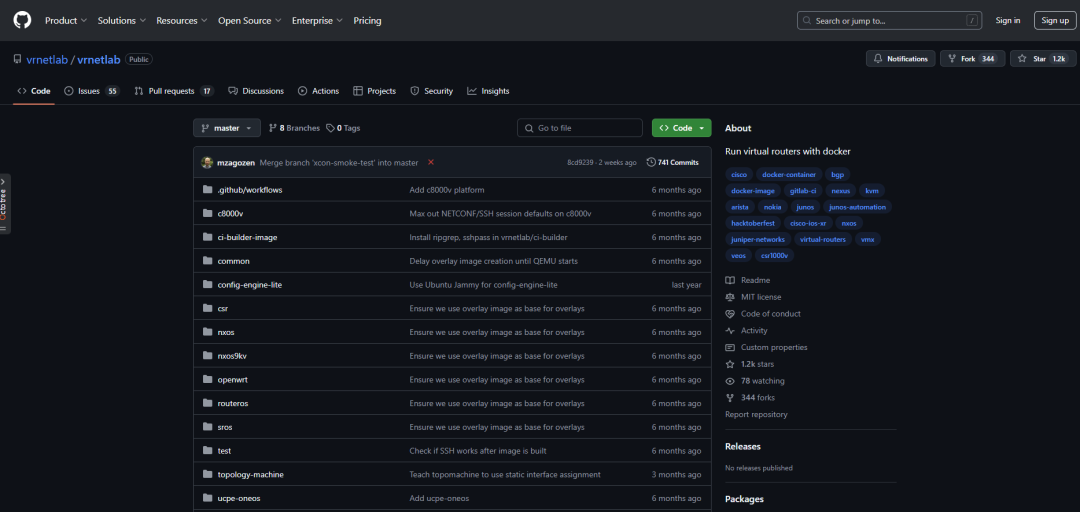Open commit message 'Add c8000v platform' for .github/workflows

[447, 190]
